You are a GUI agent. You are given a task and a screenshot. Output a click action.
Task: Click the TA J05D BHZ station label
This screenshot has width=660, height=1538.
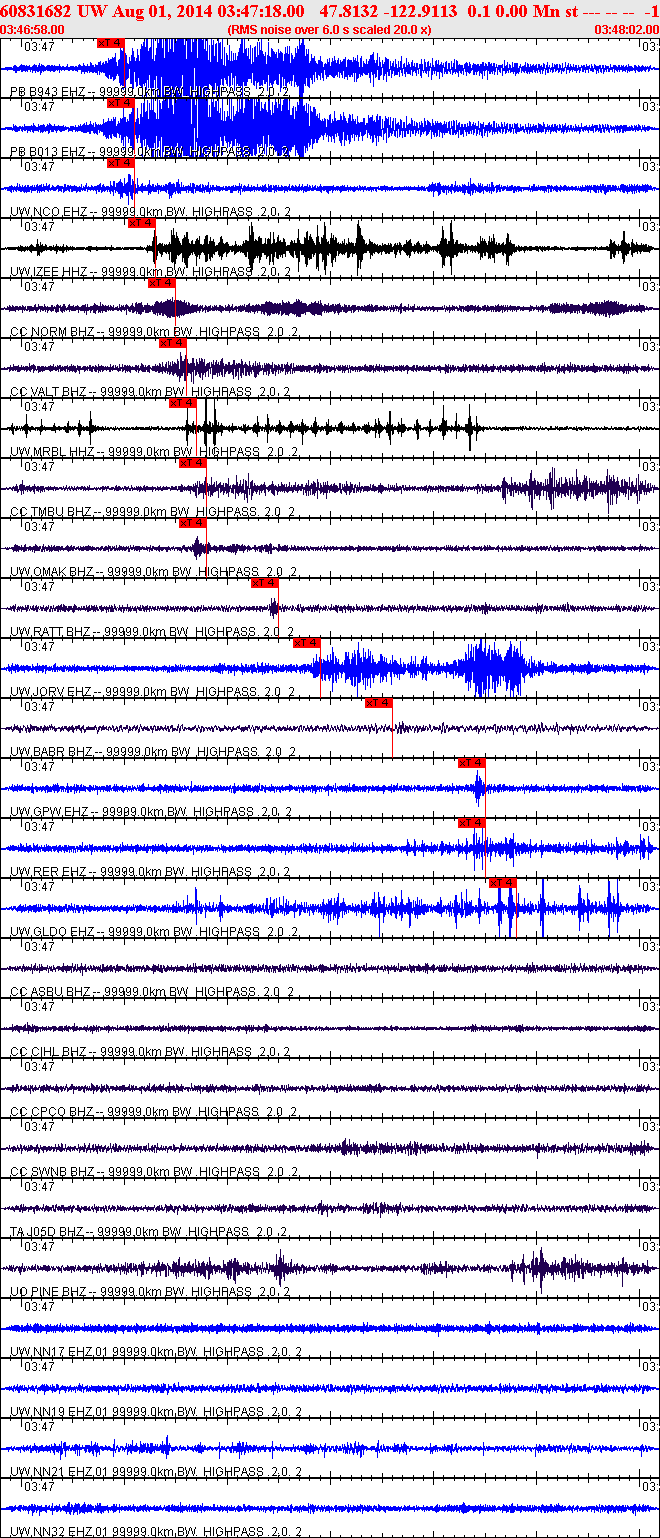point(149,1232)
